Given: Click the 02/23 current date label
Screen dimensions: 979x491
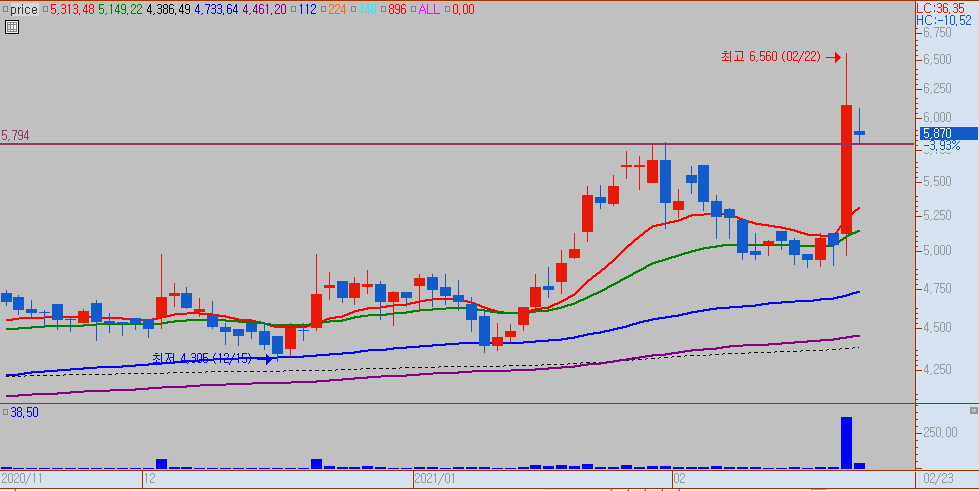Looking at the screenshot, I should pyautogui.click(x=938, y=479).
